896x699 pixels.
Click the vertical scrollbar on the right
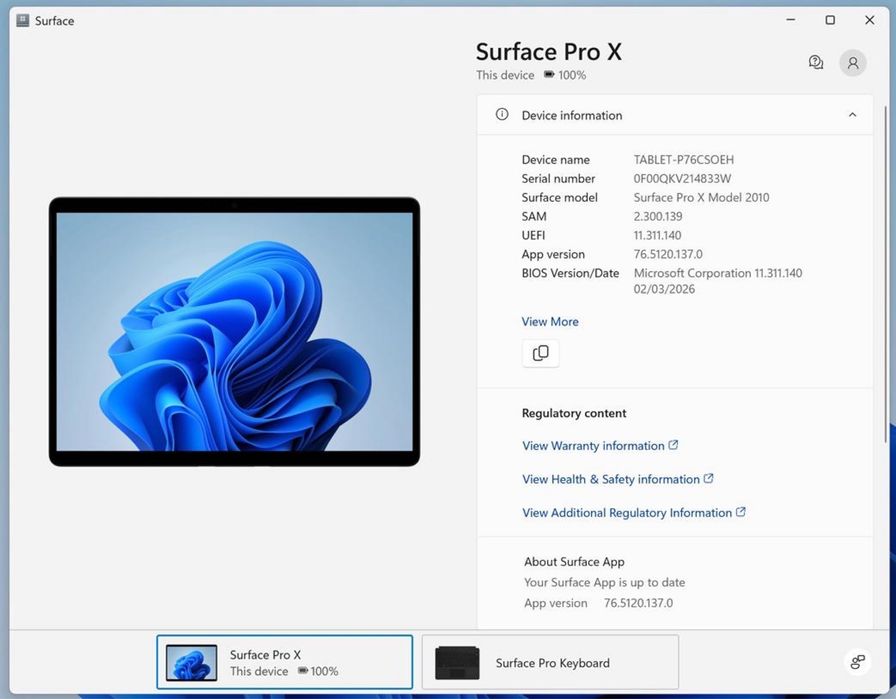click(x=886, y=274)
